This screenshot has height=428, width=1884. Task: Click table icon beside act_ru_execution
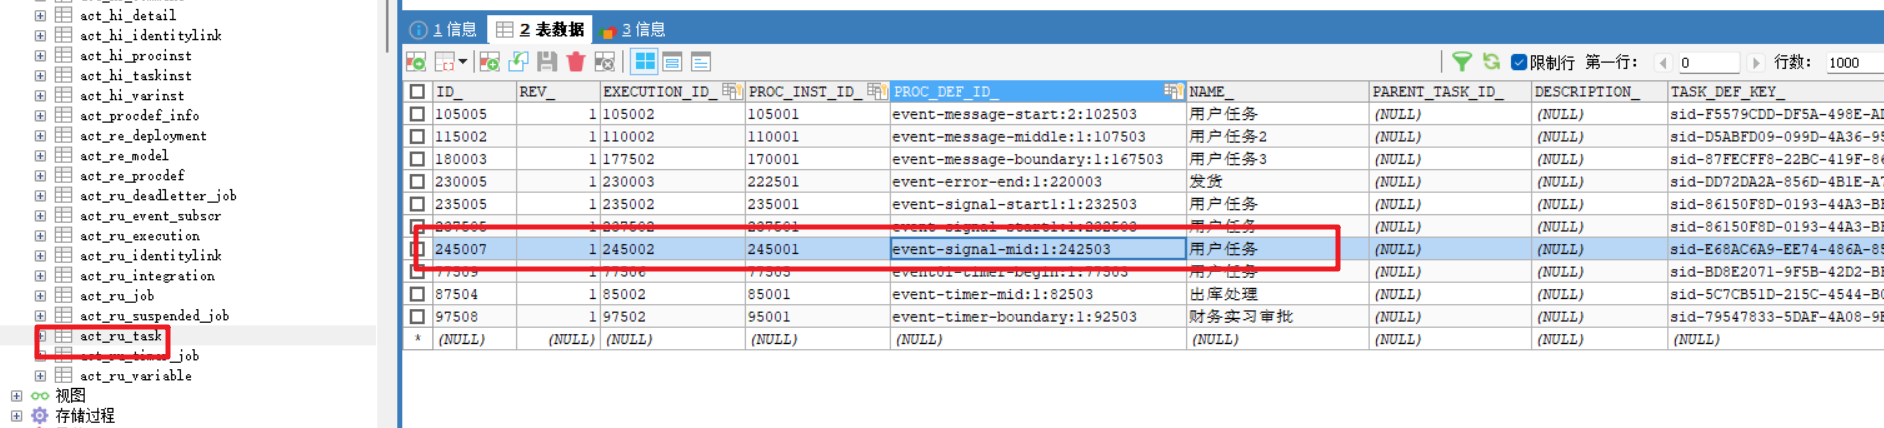tap(63, 235)
